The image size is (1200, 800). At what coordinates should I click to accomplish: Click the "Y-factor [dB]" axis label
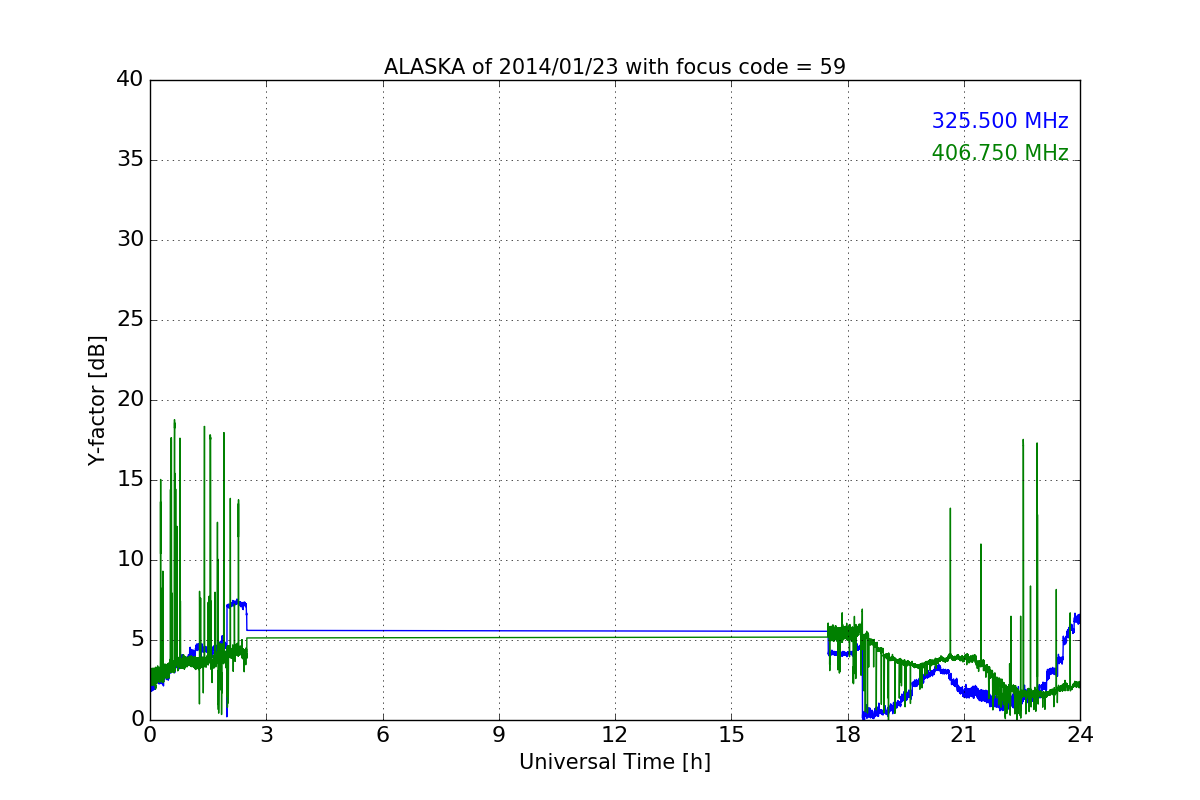click(97, 400)
